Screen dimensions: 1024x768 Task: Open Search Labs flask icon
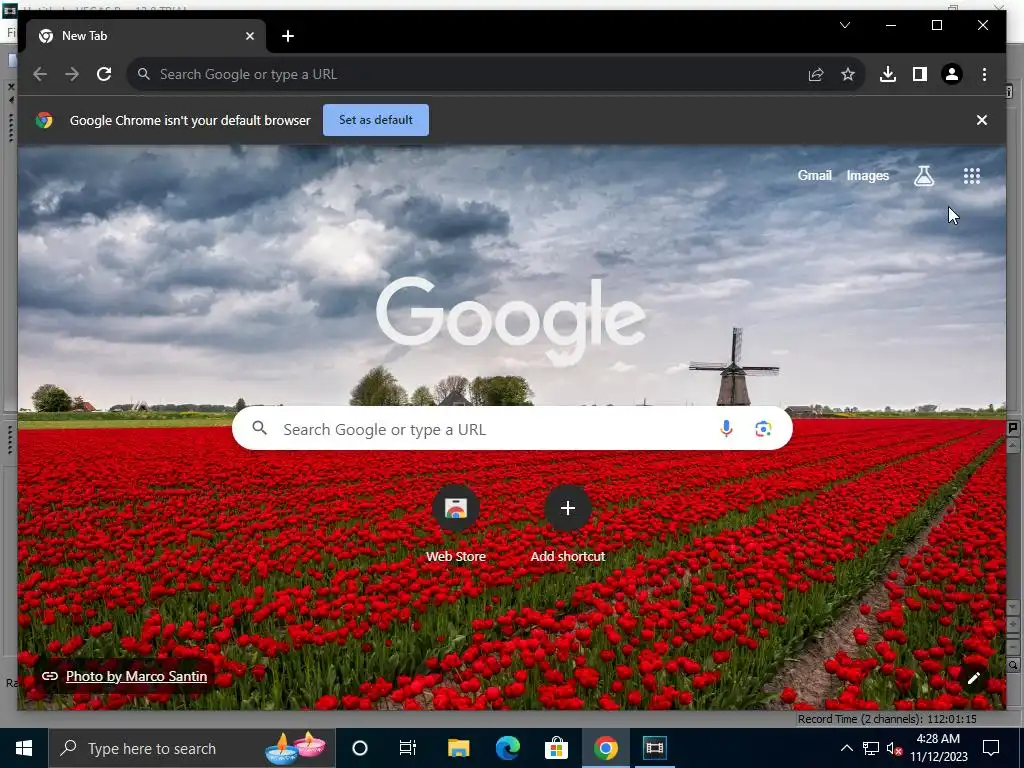click(x=923, y=176)
